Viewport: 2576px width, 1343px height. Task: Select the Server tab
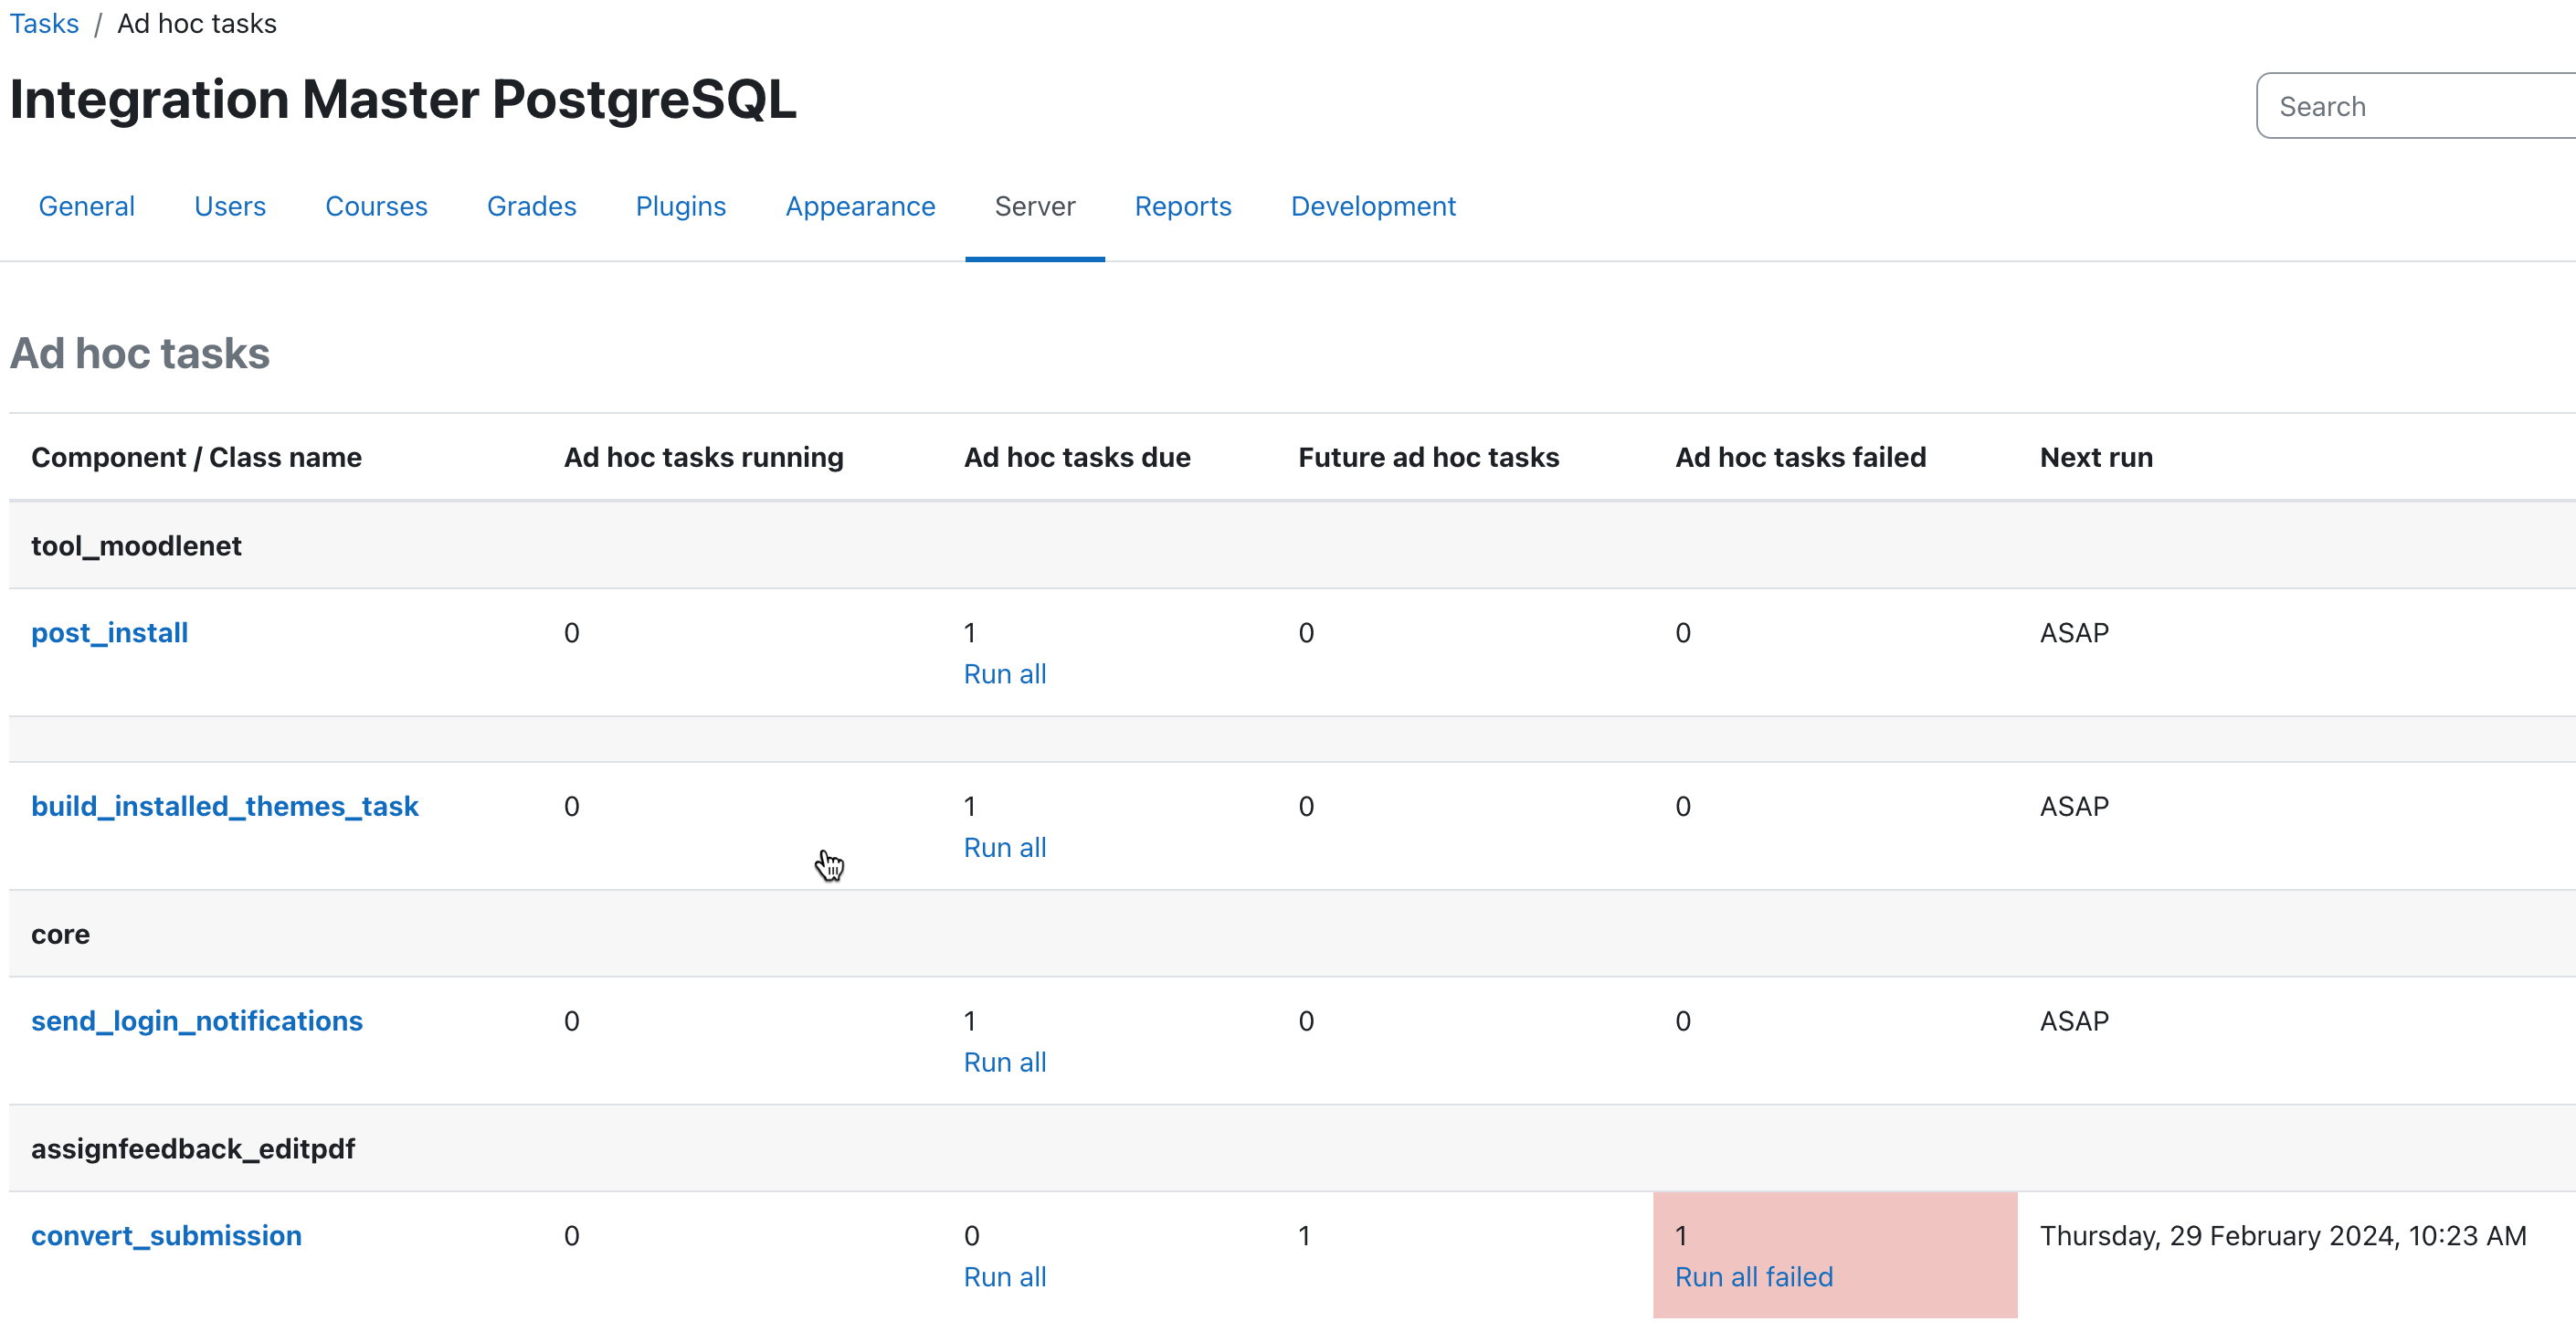pos(1035,206)
